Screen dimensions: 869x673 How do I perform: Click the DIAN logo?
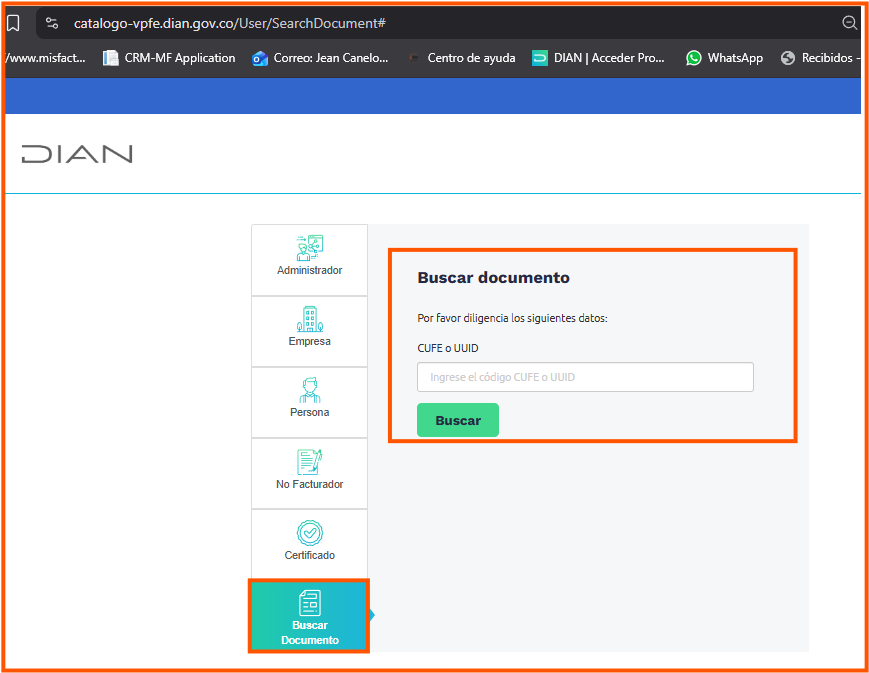click(77, 154)
